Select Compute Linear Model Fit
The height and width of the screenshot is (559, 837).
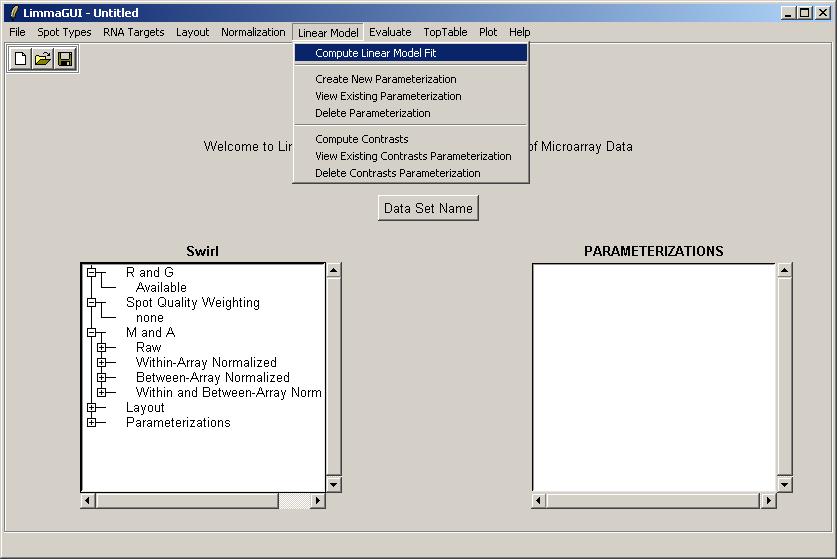375,53
